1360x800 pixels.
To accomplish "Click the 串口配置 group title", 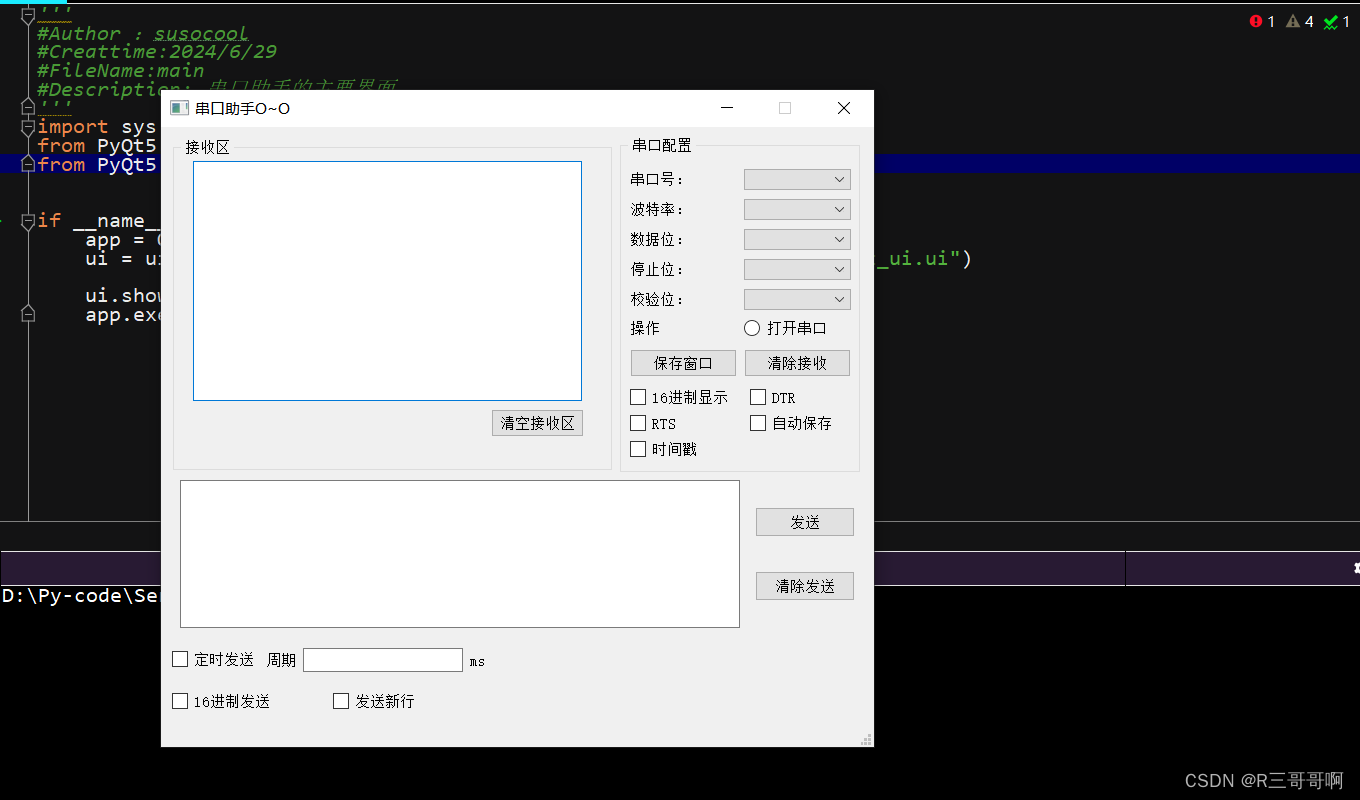I will tap(661, 146).
